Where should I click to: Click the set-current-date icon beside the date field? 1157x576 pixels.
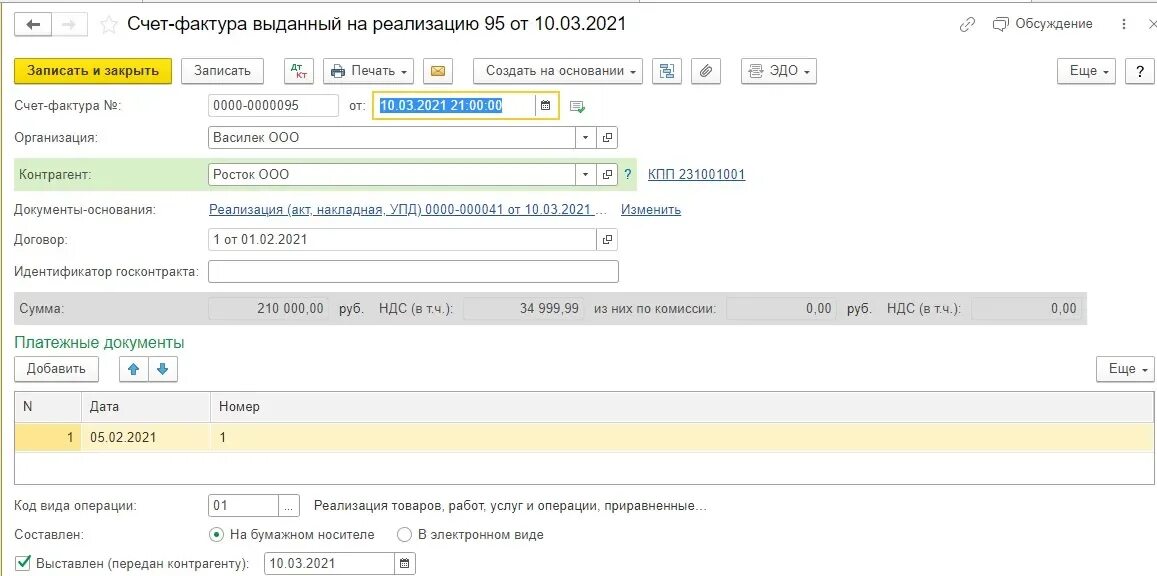point(578,104)
